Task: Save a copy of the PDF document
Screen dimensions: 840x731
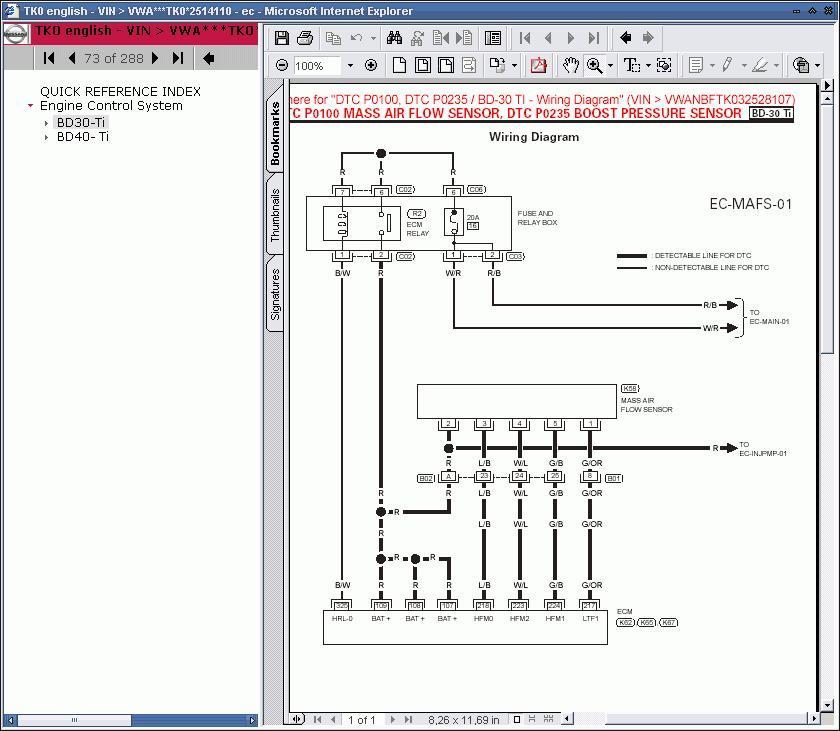Action: (x=282, y=38)
